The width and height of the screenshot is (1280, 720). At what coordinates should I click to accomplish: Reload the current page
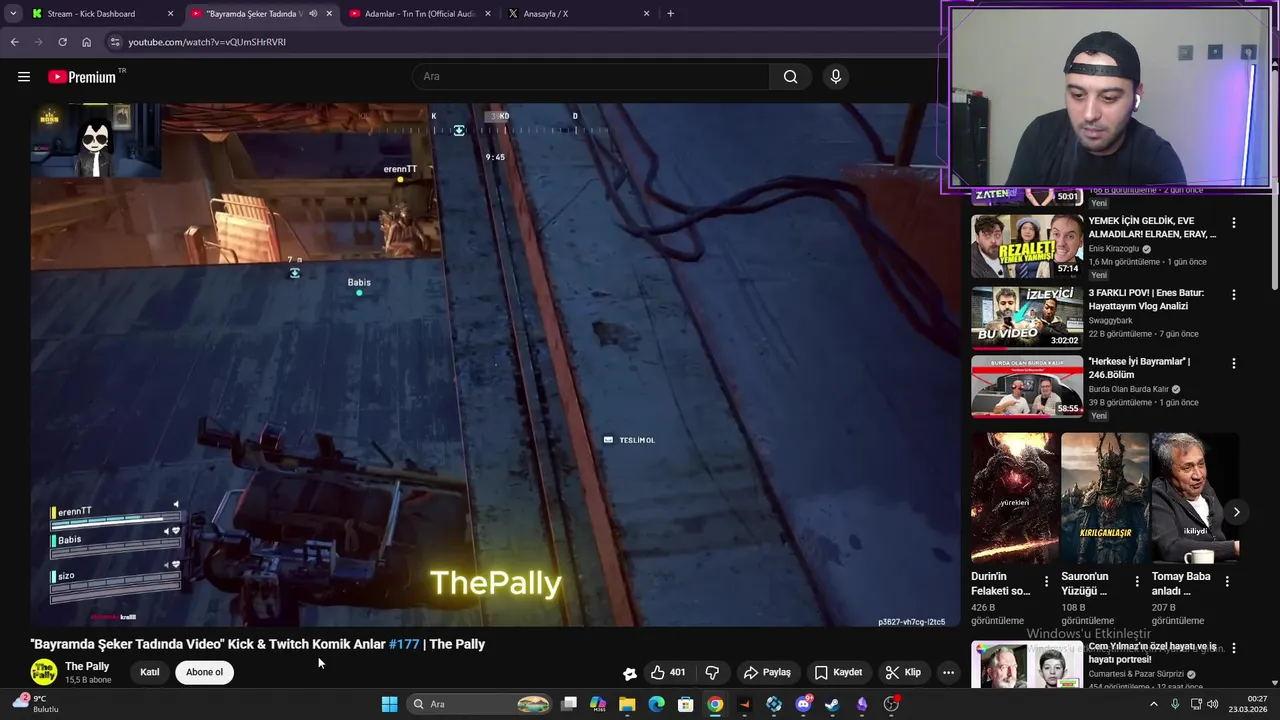(62, 42)
